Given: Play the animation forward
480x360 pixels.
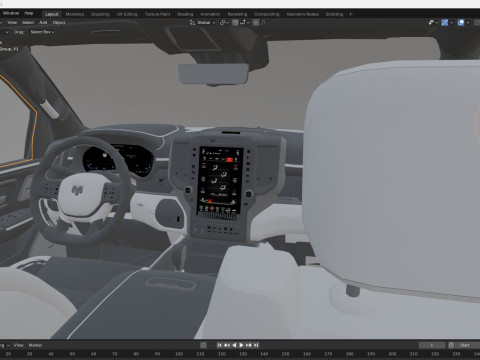Looking at the screenshot, I should [241, 345].
